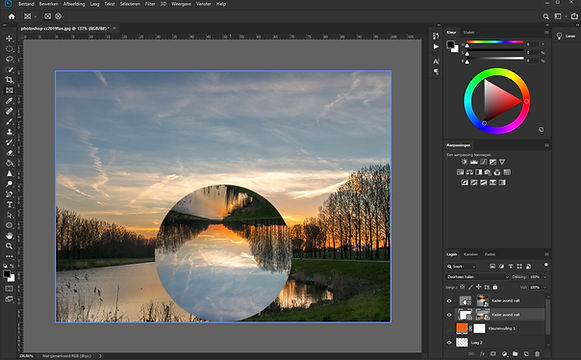Select the Crop tool

[9, 80]
